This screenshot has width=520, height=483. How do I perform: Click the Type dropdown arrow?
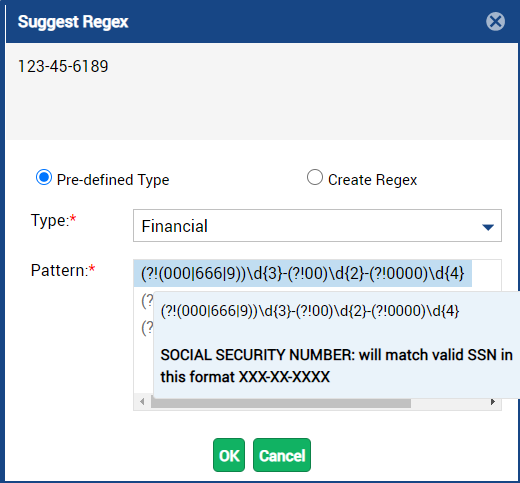point(488,227)
